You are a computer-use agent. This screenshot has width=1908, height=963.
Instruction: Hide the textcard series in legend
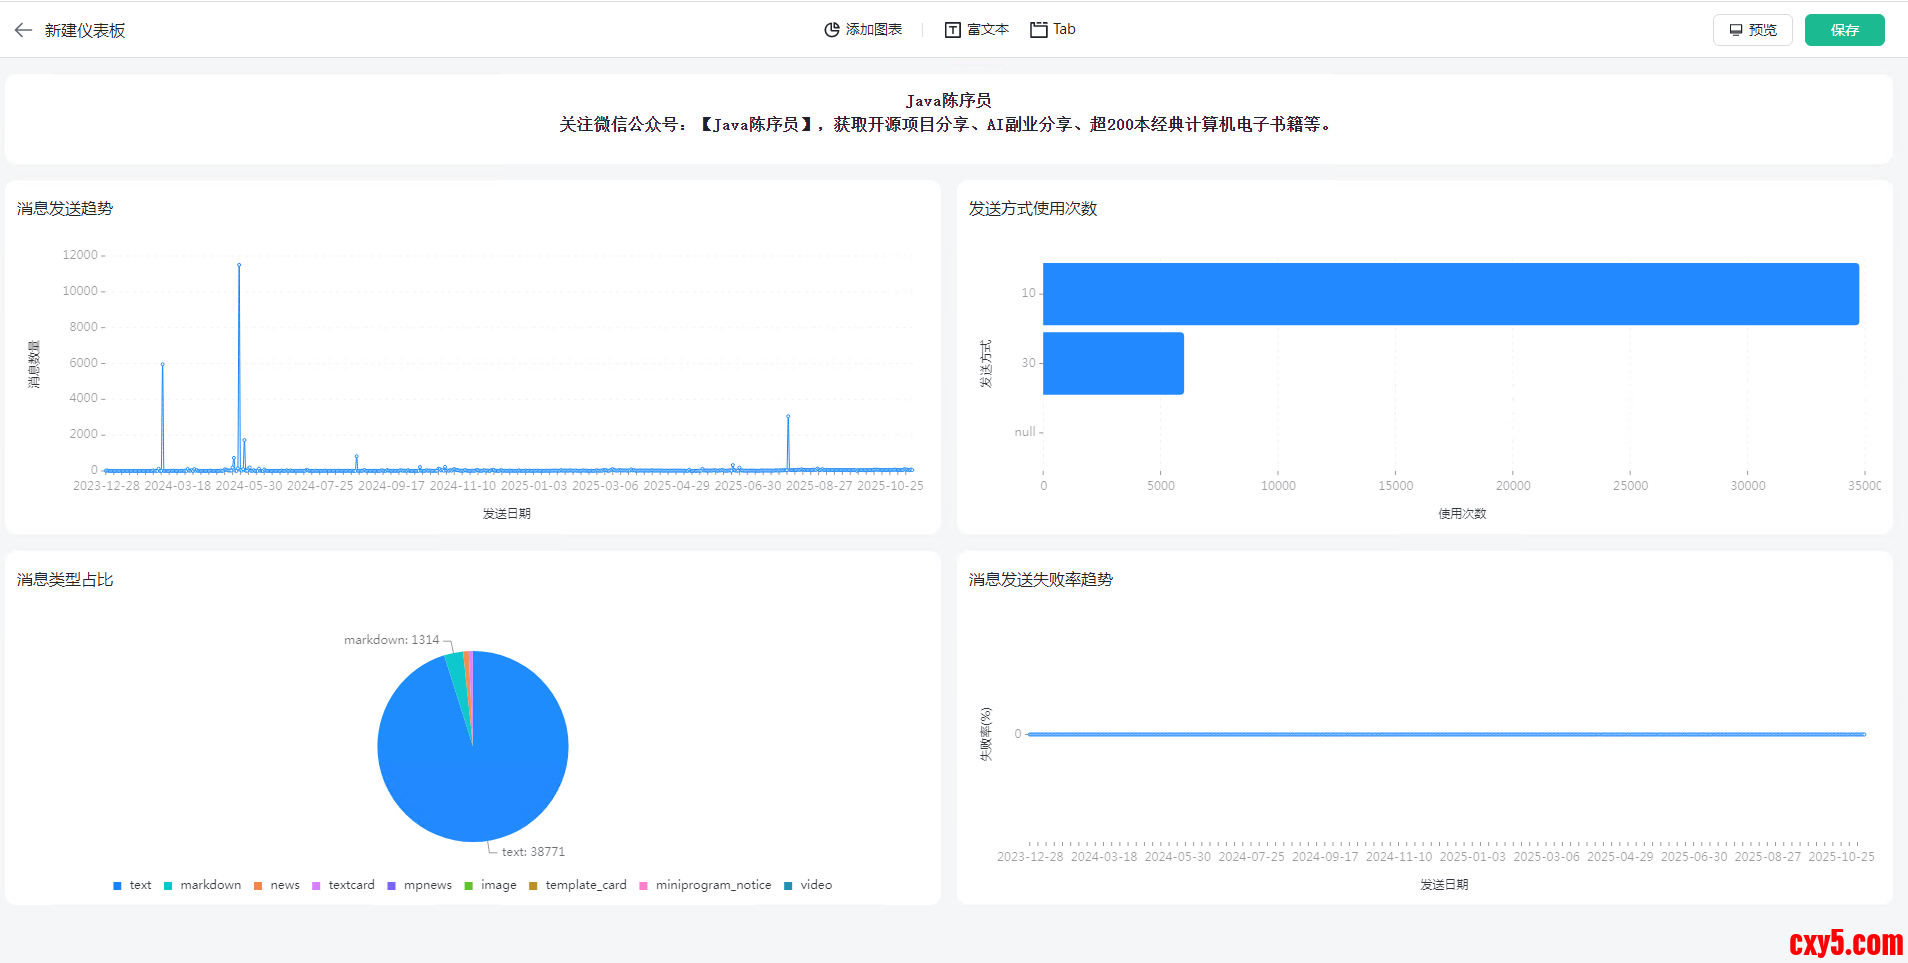(x=343, y=885)
